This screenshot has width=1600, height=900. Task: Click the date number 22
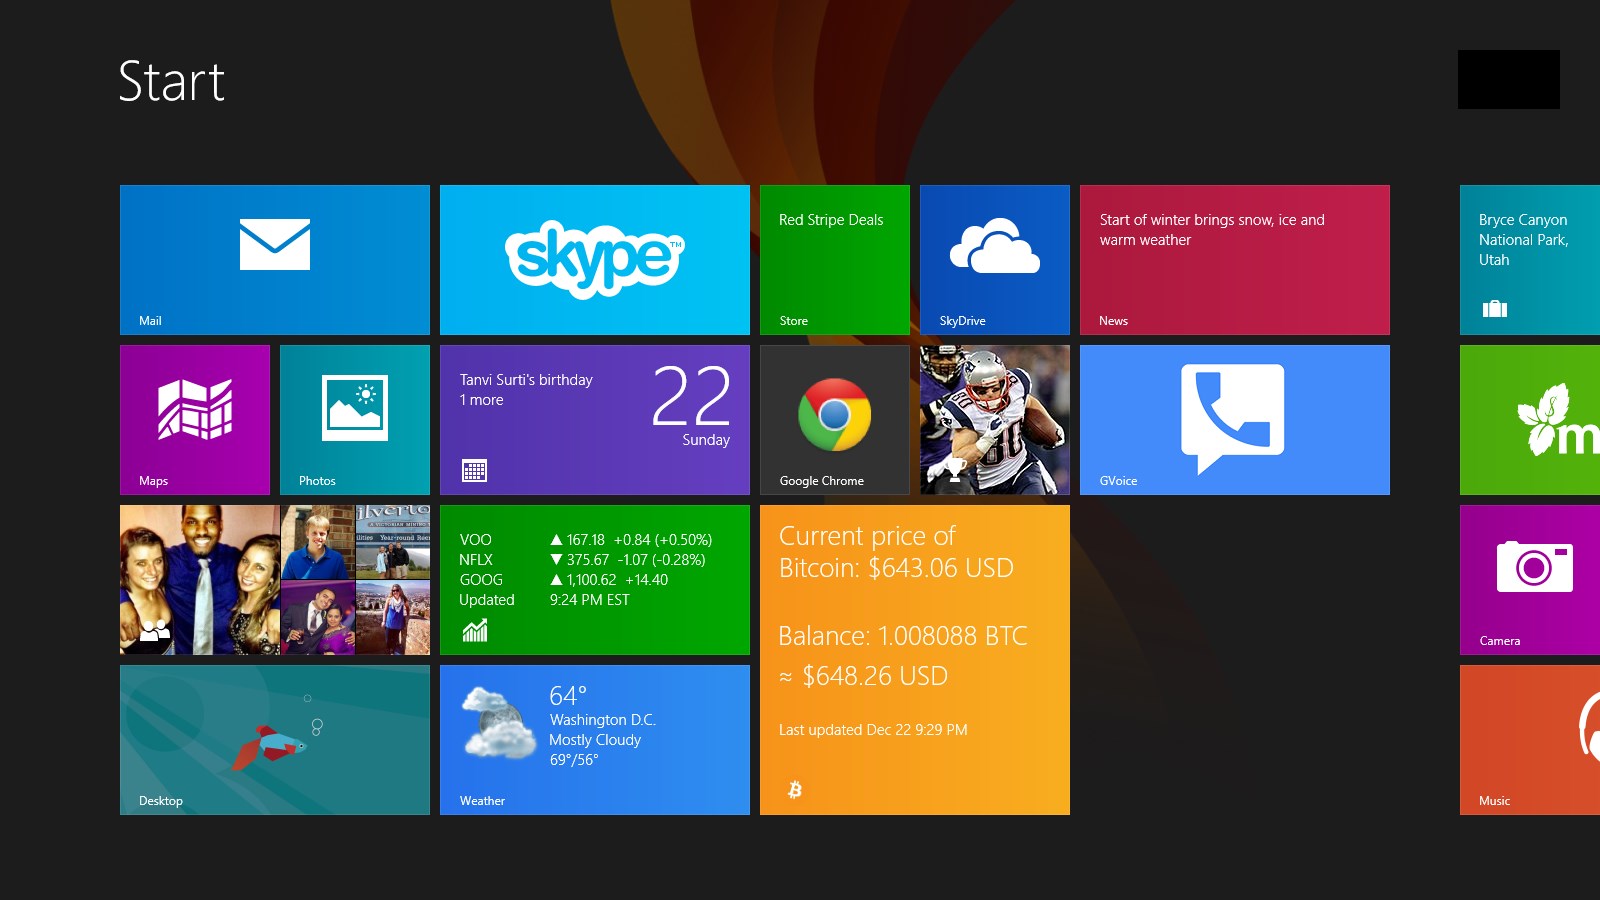tap(692, 396)
